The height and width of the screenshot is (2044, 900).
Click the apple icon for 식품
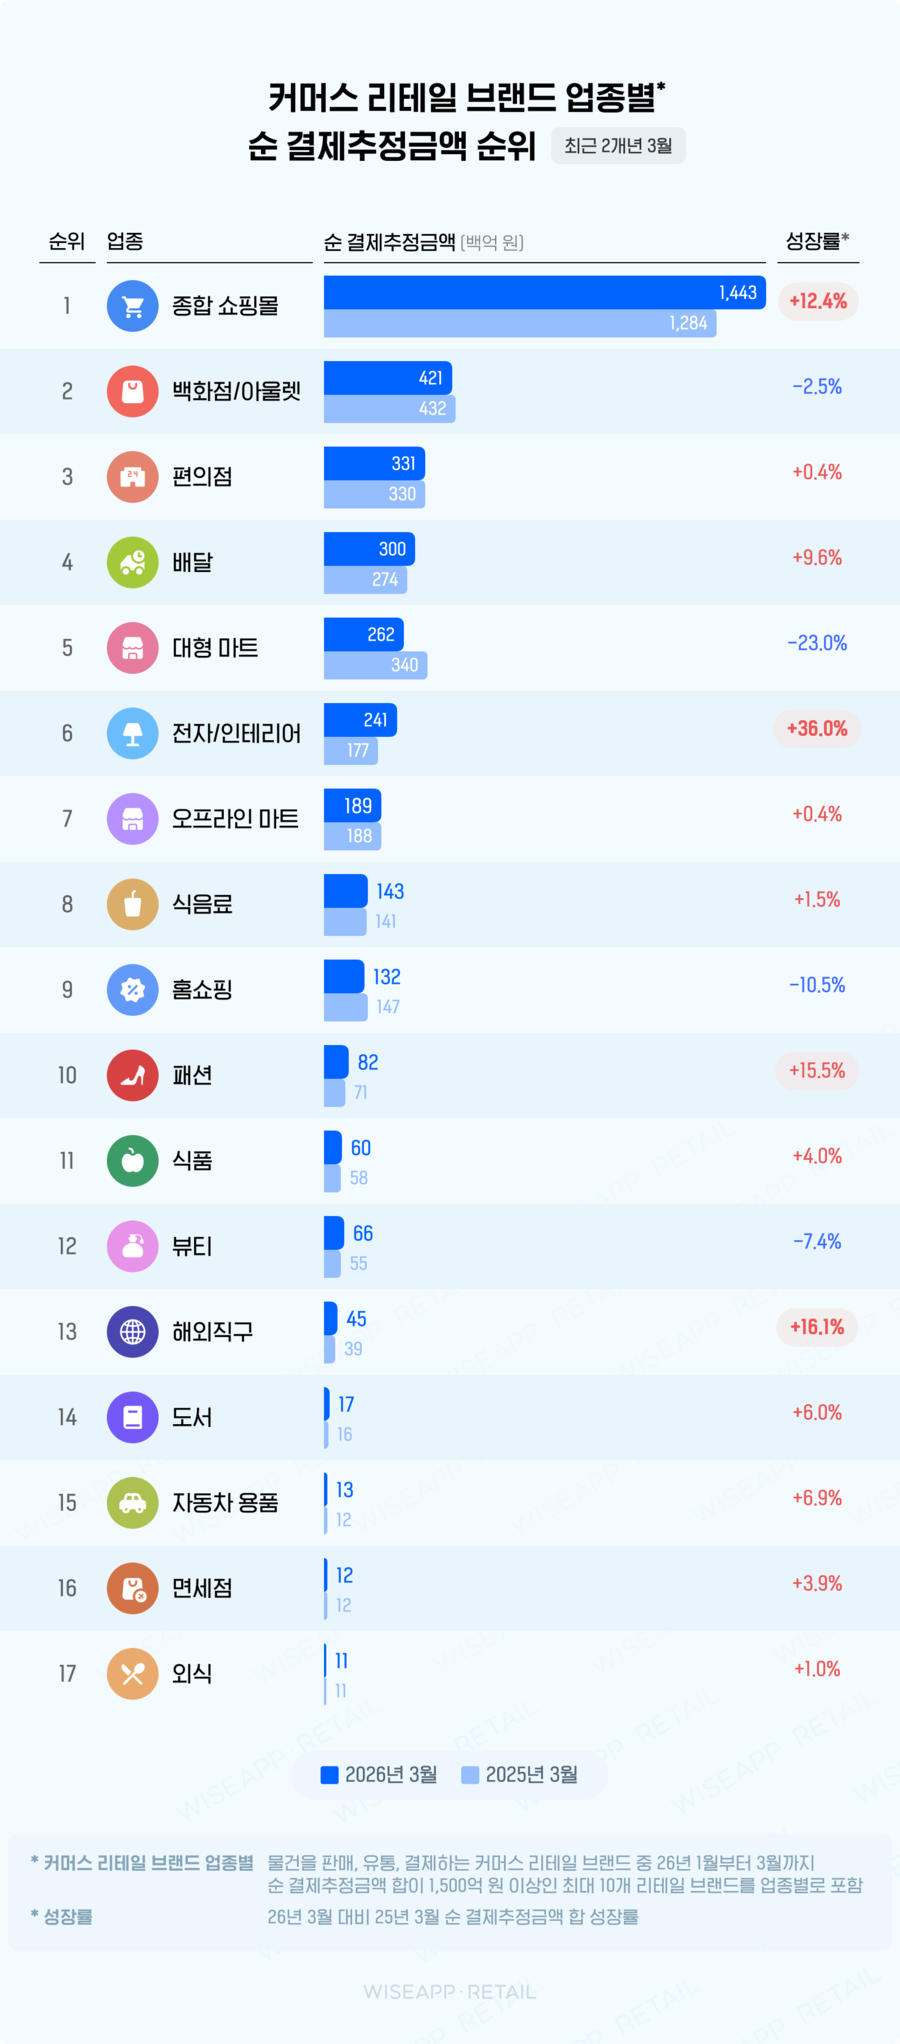[x=132, y=1161]
